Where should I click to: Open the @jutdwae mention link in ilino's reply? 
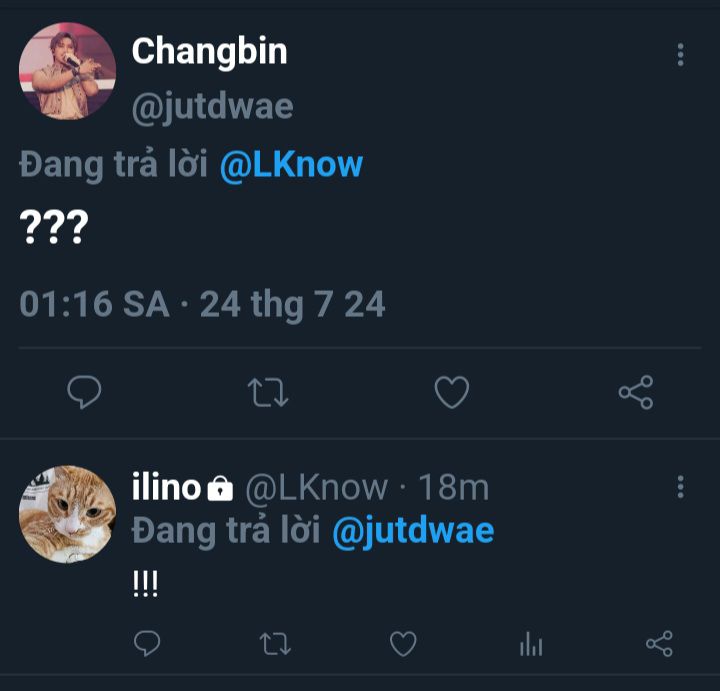412,530
